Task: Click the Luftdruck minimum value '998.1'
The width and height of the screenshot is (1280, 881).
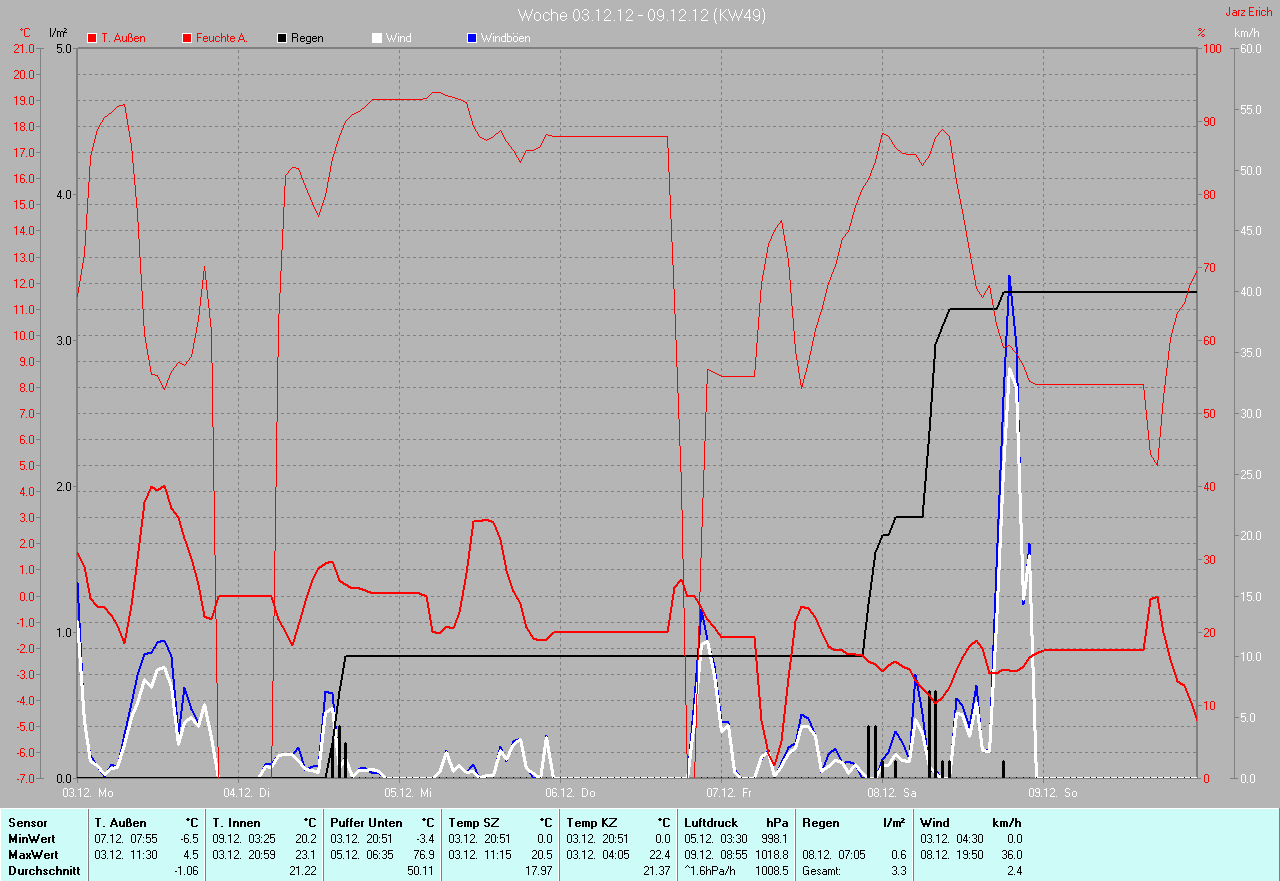Action: click(x=774, y=839)
